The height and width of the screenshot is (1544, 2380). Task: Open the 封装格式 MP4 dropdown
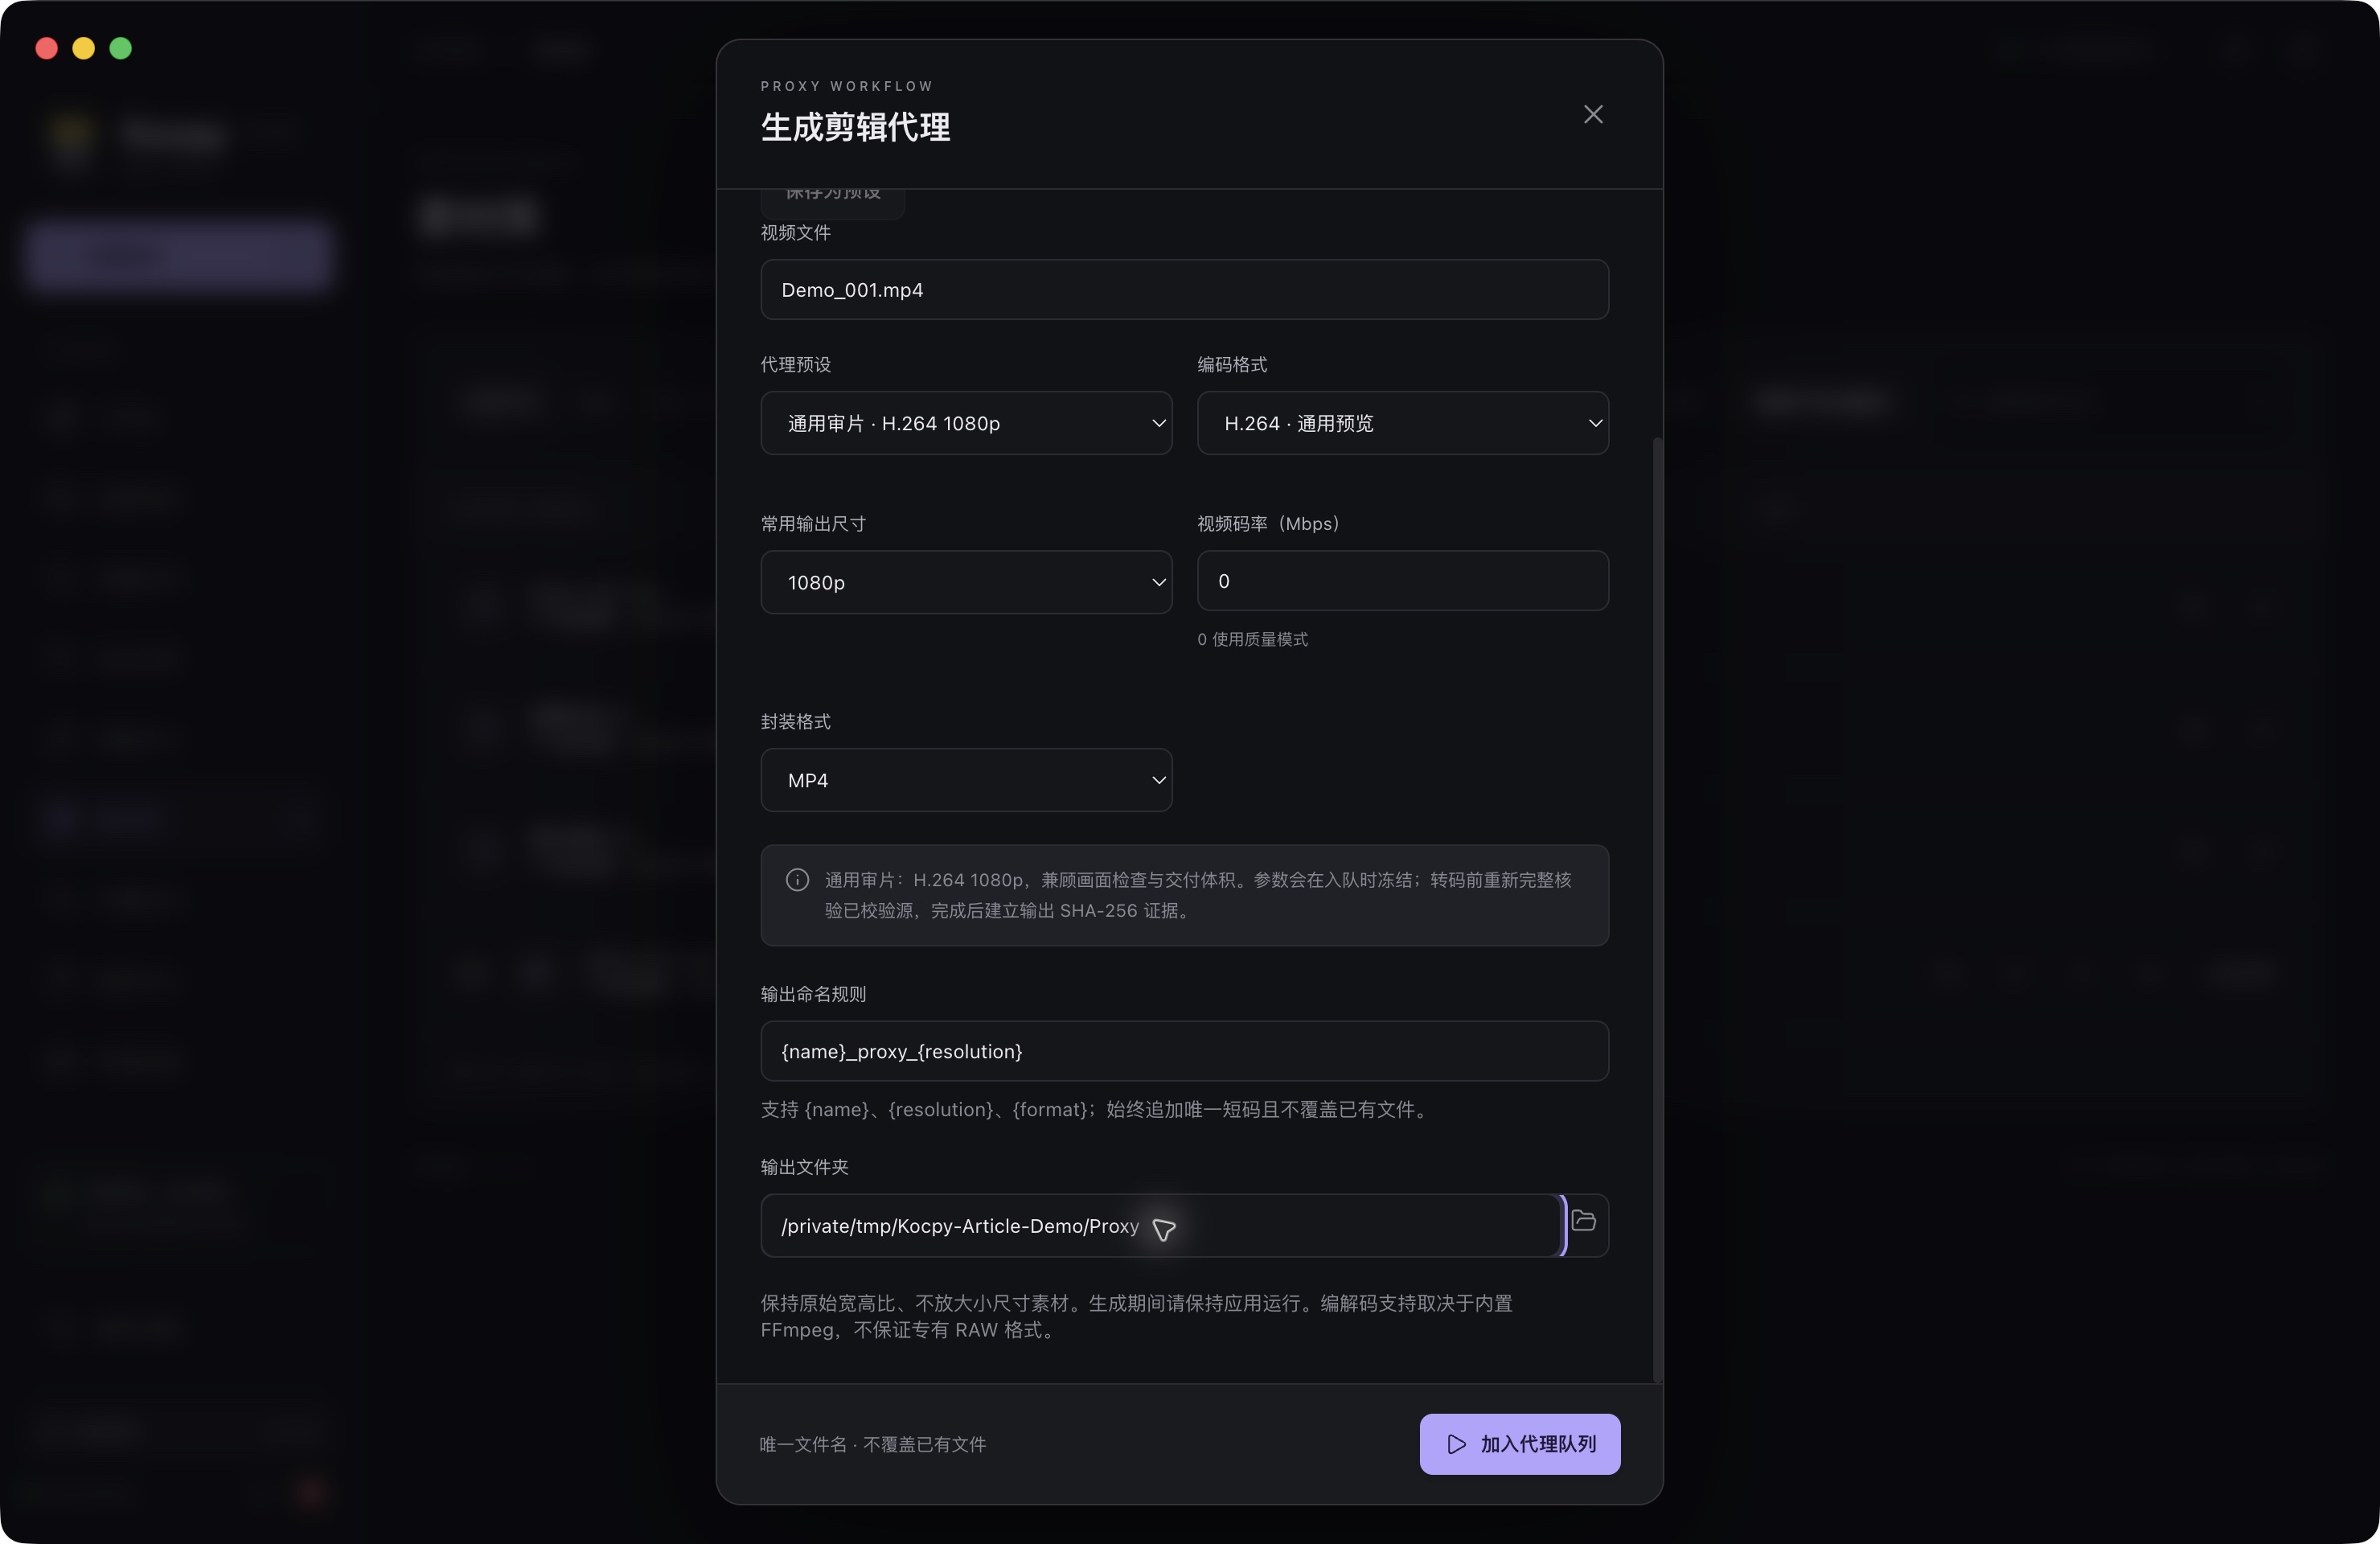click(966, 780)
